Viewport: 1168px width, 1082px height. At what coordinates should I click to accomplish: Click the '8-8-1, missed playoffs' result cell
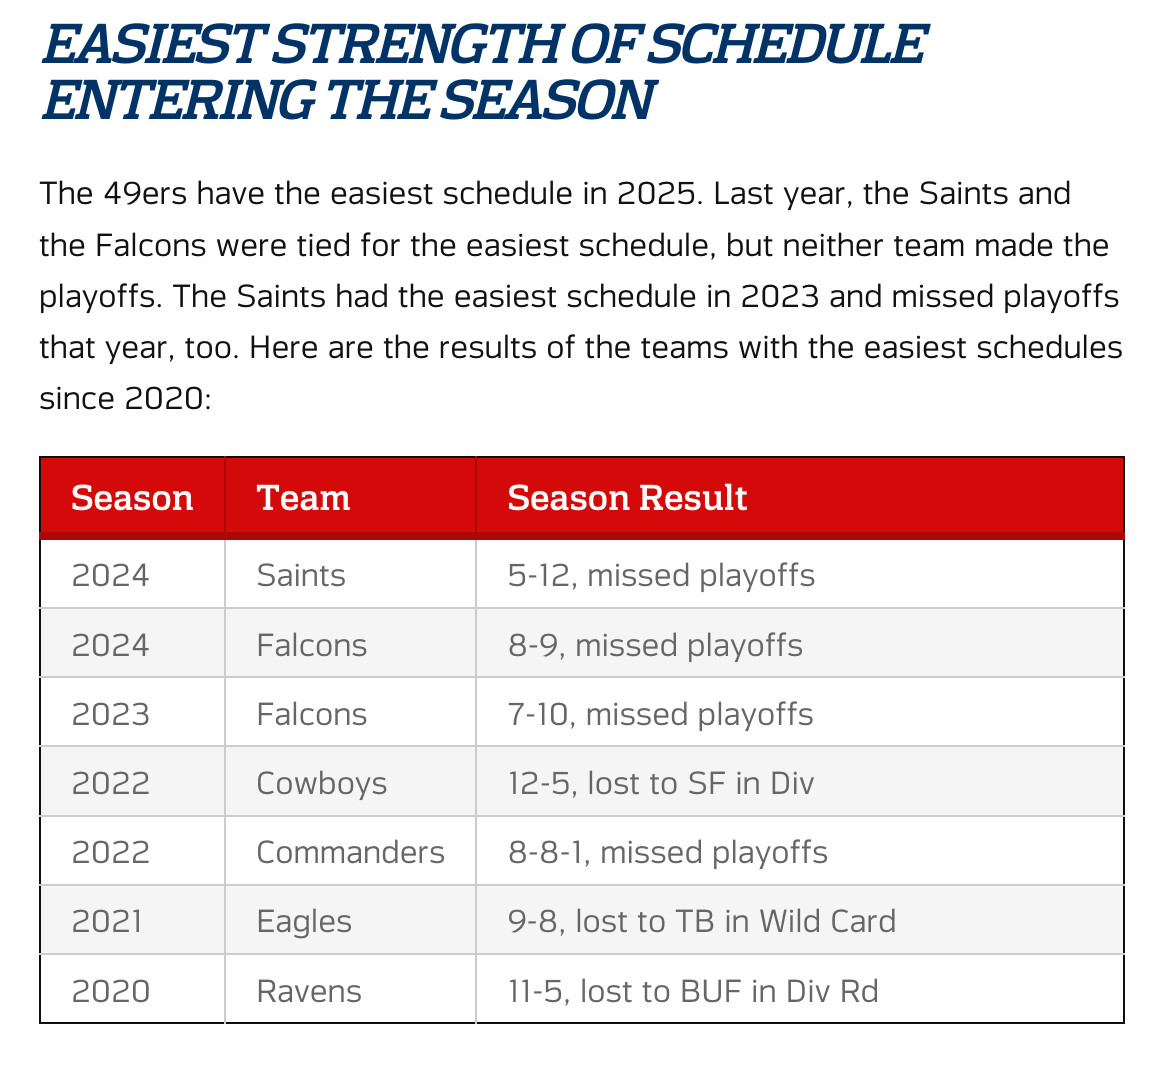[667, 852]
